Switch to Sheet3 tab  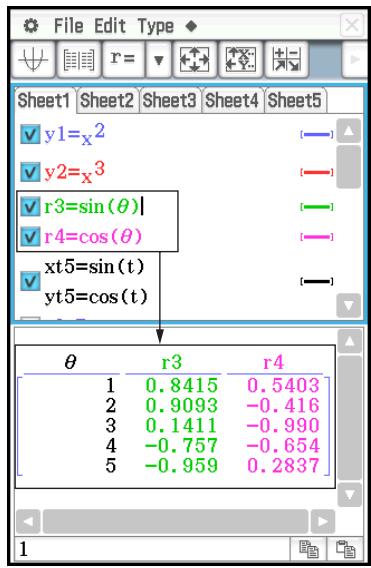169,100
